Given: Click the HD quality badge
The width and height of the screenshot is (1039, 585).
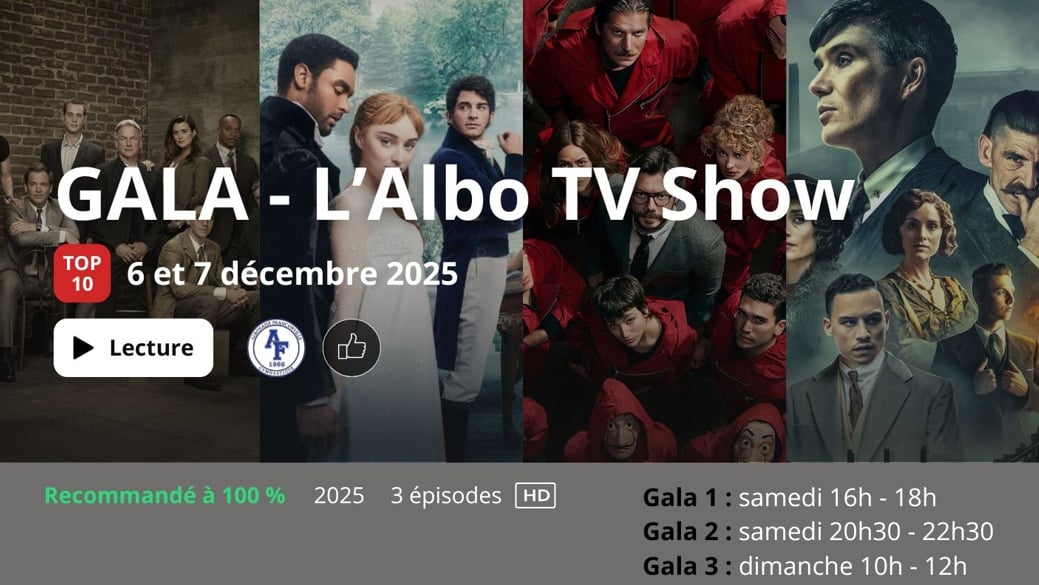Looking at the screenshot, I should [535, 496].
